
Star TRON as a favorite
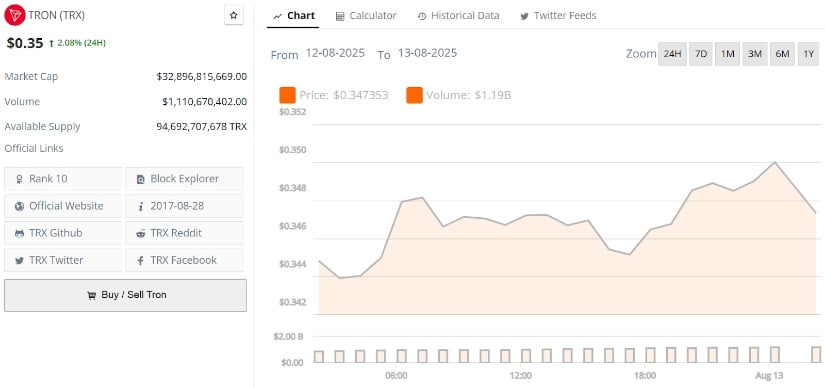point(234,15)
